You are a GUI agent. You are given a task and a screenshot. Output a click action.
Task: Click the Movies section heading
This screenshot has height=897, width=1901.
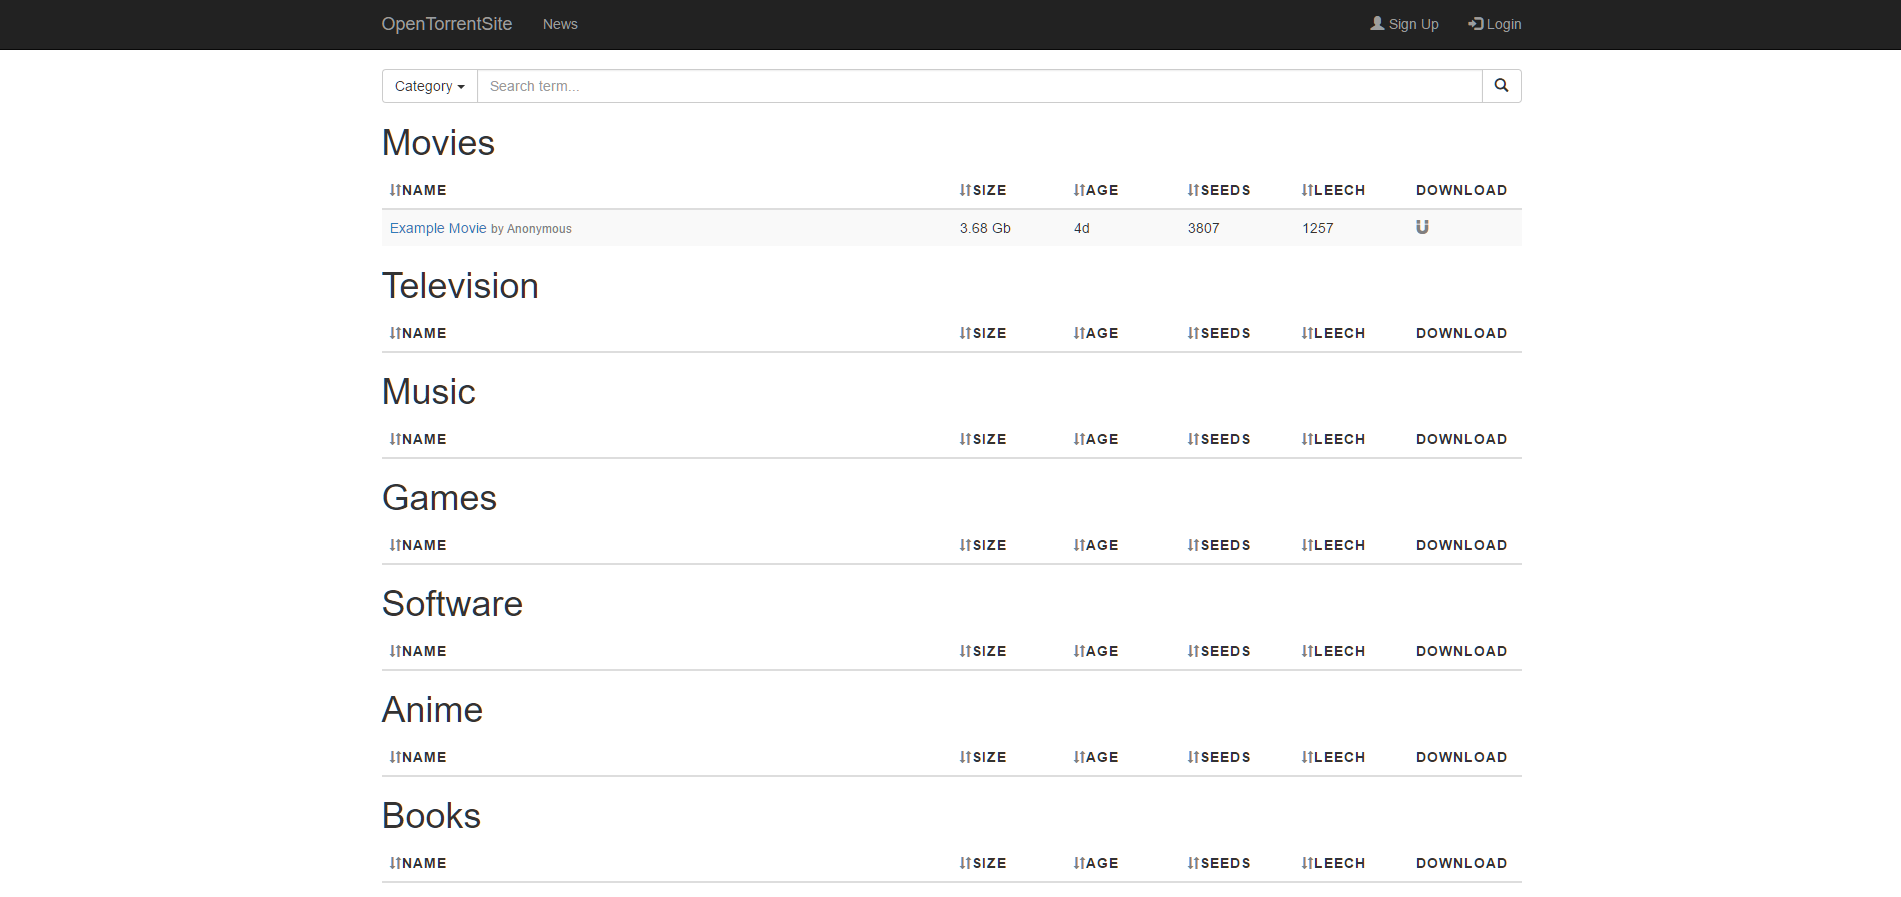pos(438,143)
